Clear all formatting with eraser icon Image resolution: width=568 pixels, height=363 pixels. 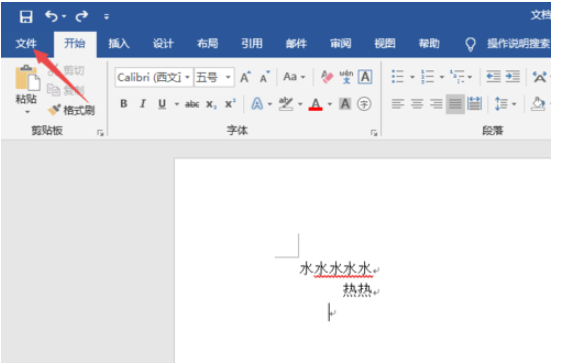(x=327, y=77)
